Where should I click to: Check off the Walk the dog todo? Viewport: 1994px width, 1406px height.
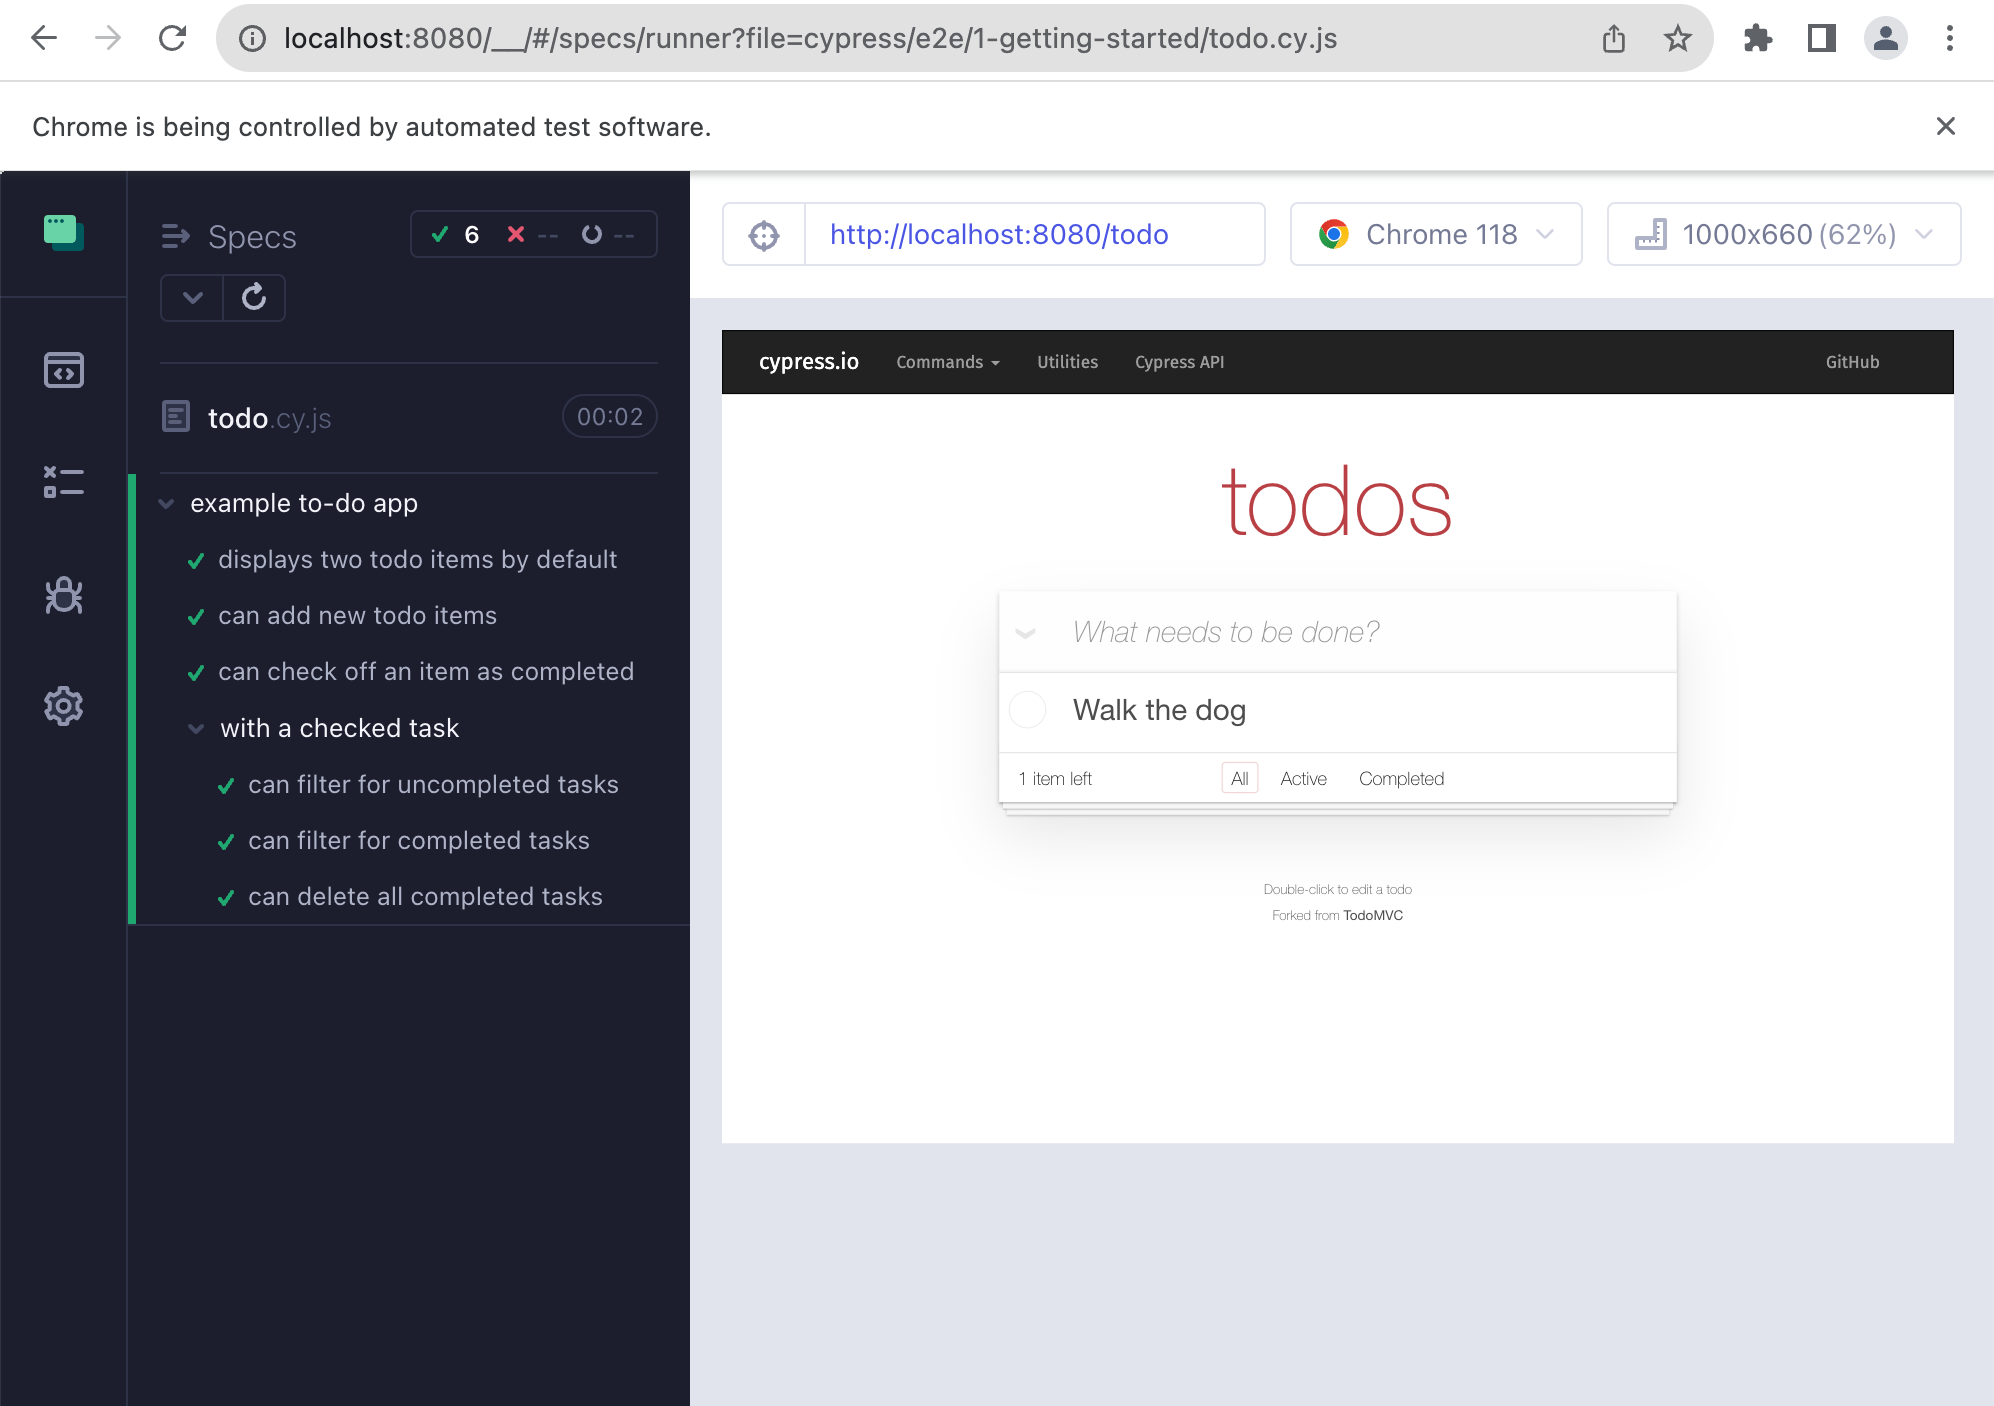[1027, 710]
